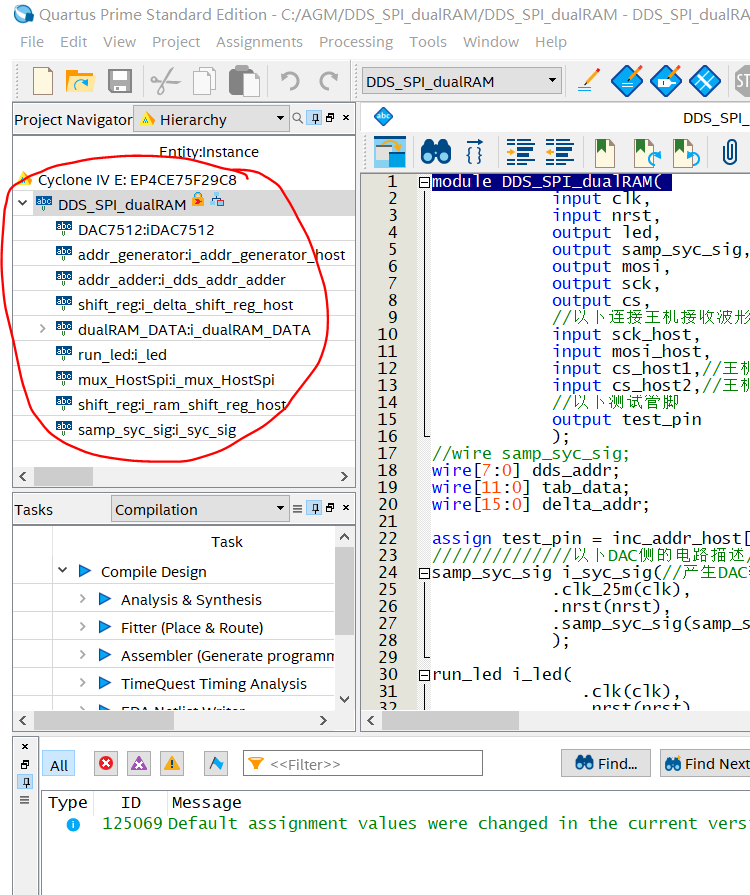
Task: Open the Compilation dropdown in Tasks
Action: tap(199, 509)
